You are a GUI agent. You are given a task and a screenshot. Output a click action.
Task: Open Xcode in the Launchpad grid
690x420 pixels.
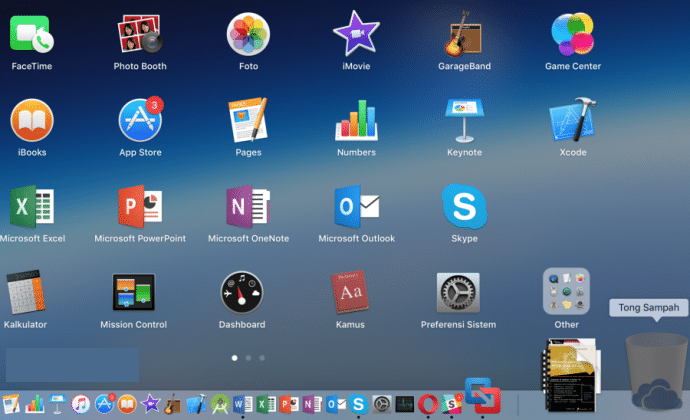click(x=573, y=120)
